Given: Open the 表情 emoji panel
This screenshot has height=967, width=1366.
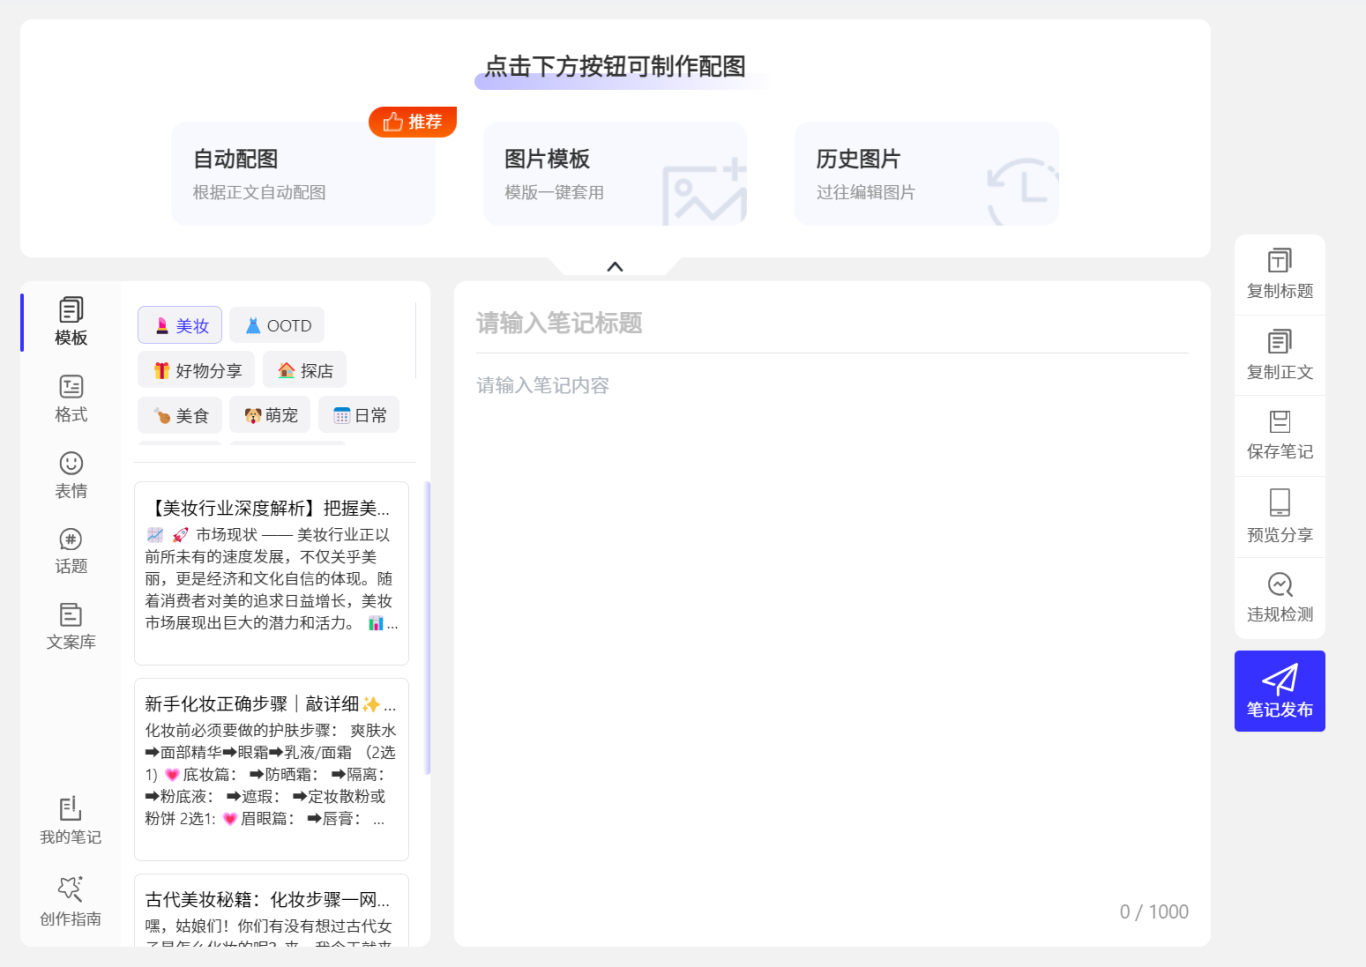Looking at the screenshot, I should 70,475.
